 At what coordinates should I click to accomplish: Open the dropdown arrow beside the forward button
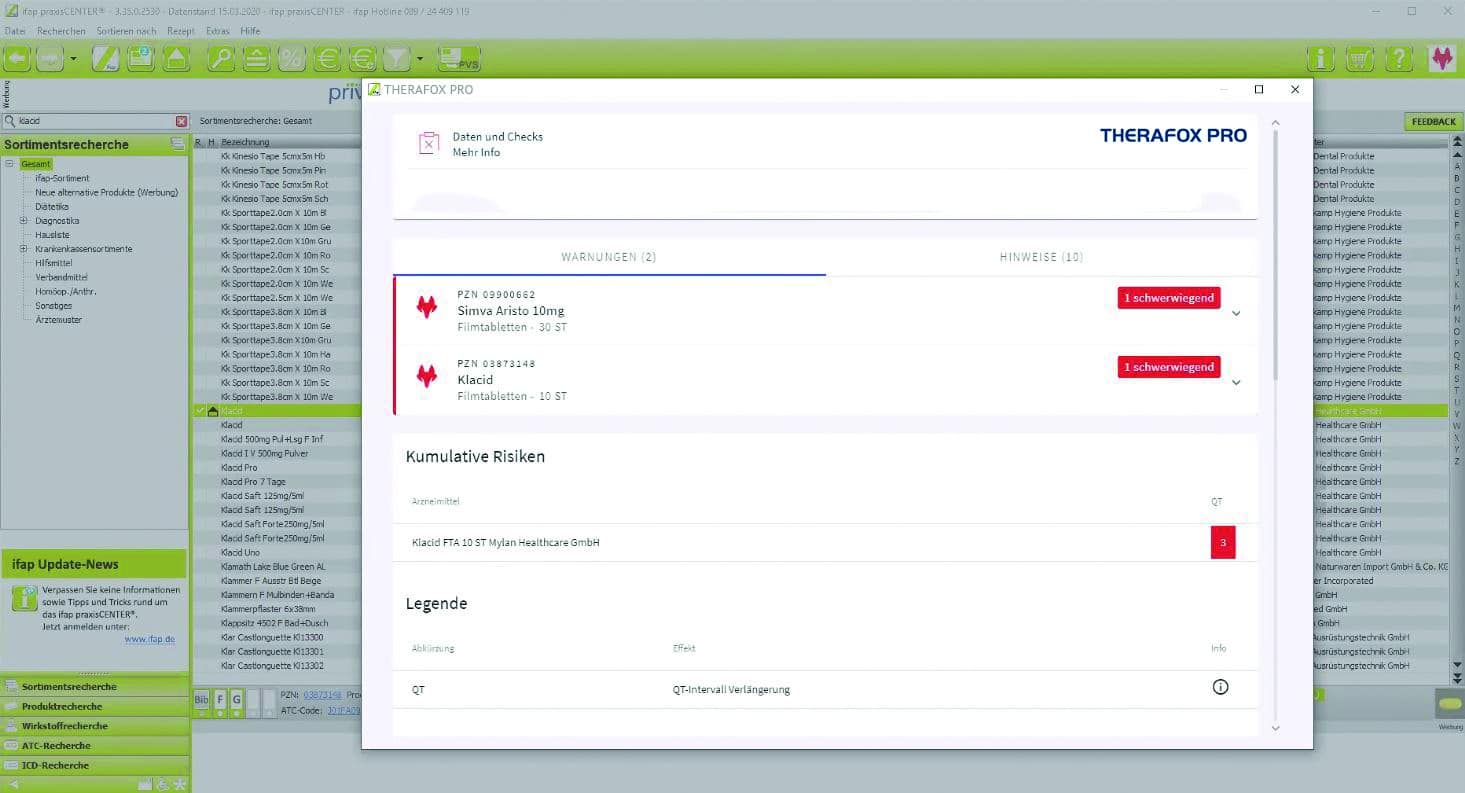pyautogui.click(x=73, y=59)
